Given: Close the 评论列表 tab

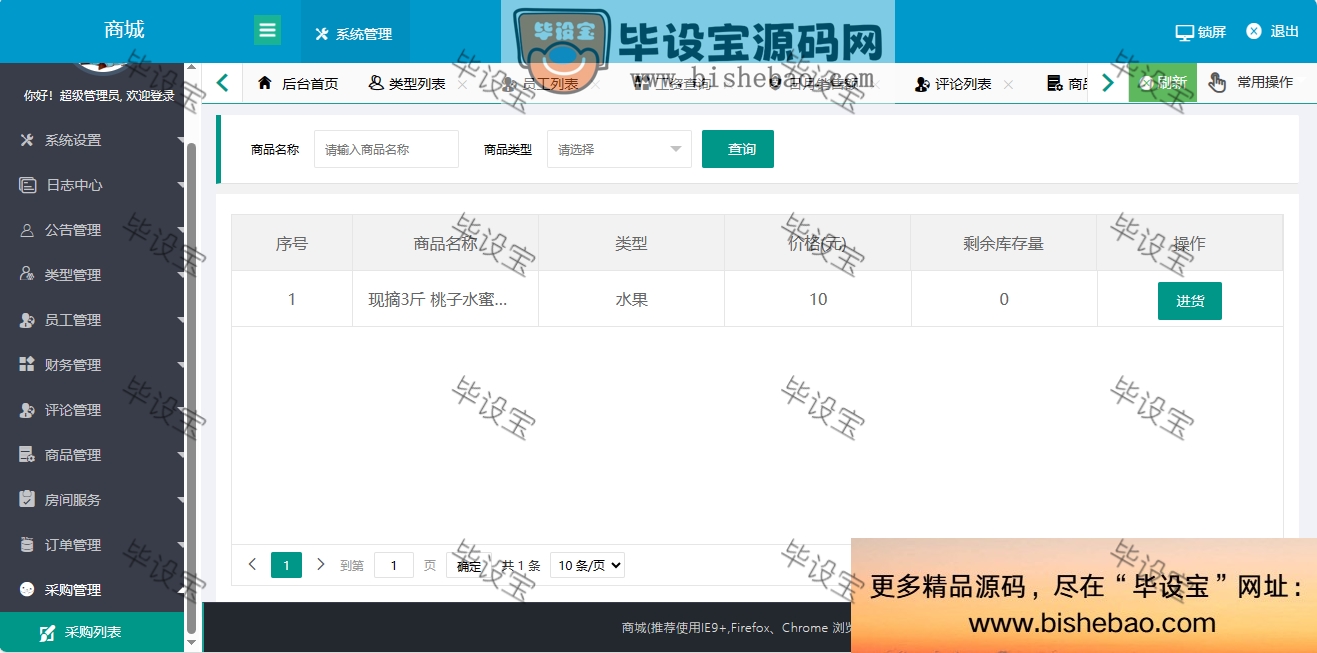Looking at the screenshot, I should click(x=1008, y=85).
